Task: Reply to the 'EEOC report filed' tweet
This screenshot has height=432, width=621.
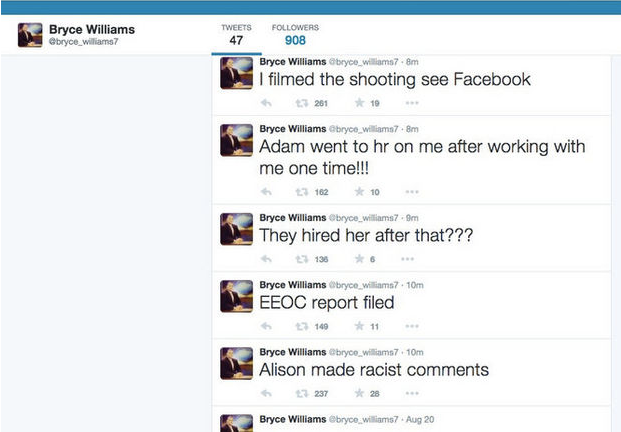Action: point(266,326)
